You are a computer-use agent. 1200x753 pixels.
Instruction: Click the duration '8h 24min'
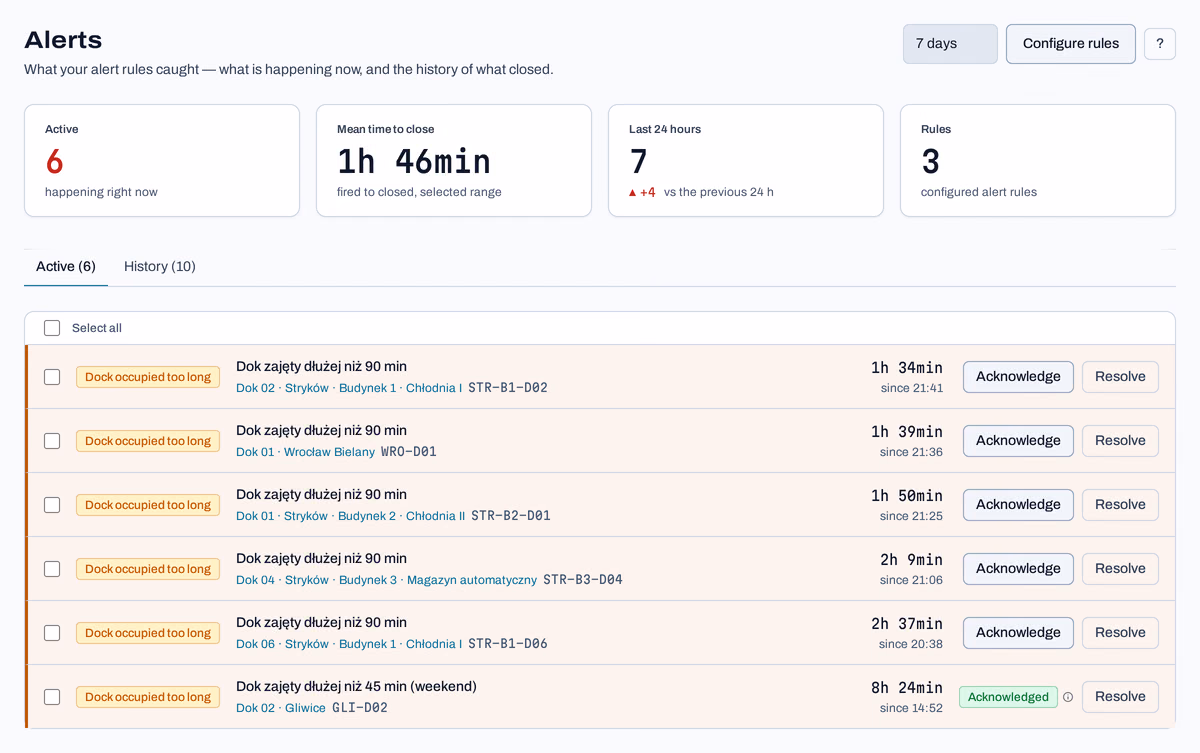pos(906,688)
